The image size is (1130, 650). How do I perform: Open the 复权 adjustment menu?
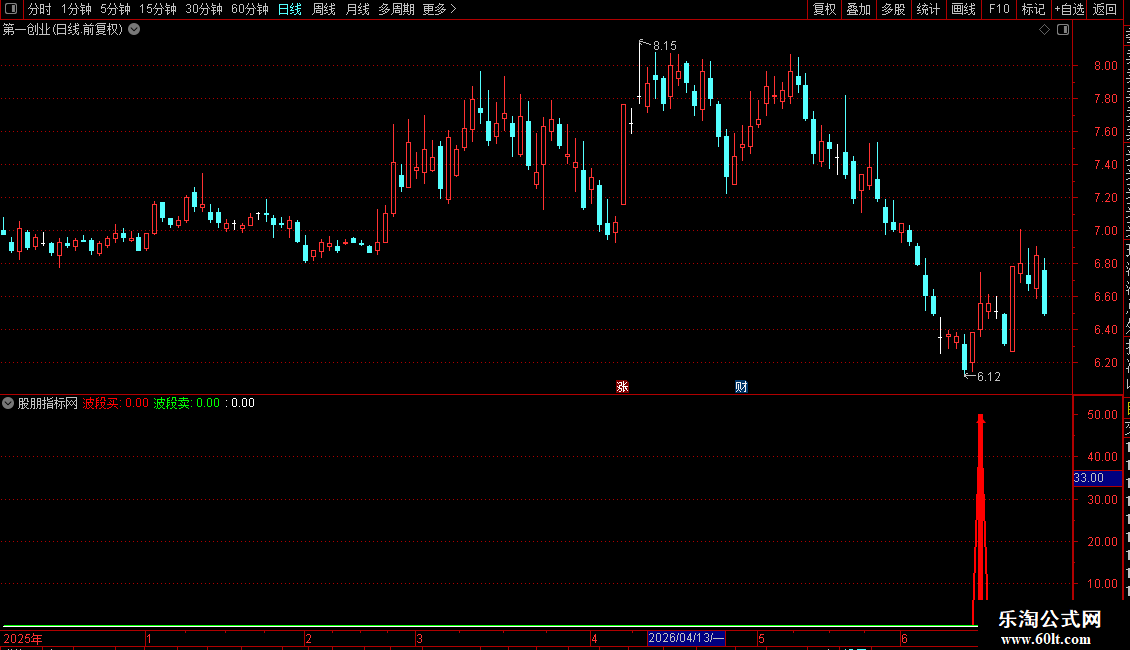pos(824,9)
